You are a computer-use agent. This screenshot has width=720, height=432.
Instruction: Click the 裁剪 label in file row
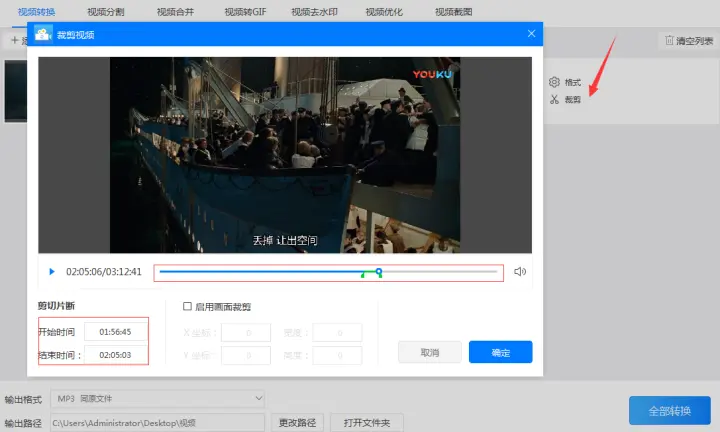pos(573,99)
